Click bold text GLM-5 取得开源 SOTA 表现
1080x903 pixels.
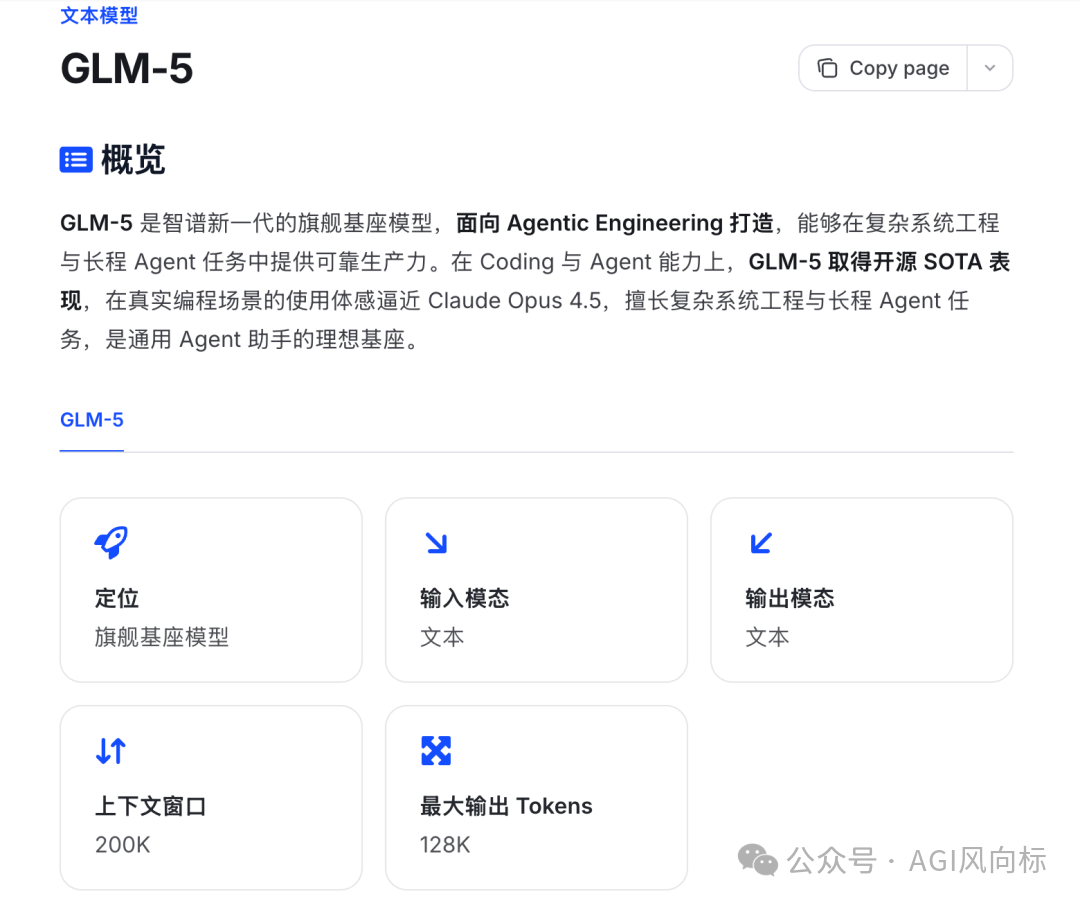tap(879, 262)
